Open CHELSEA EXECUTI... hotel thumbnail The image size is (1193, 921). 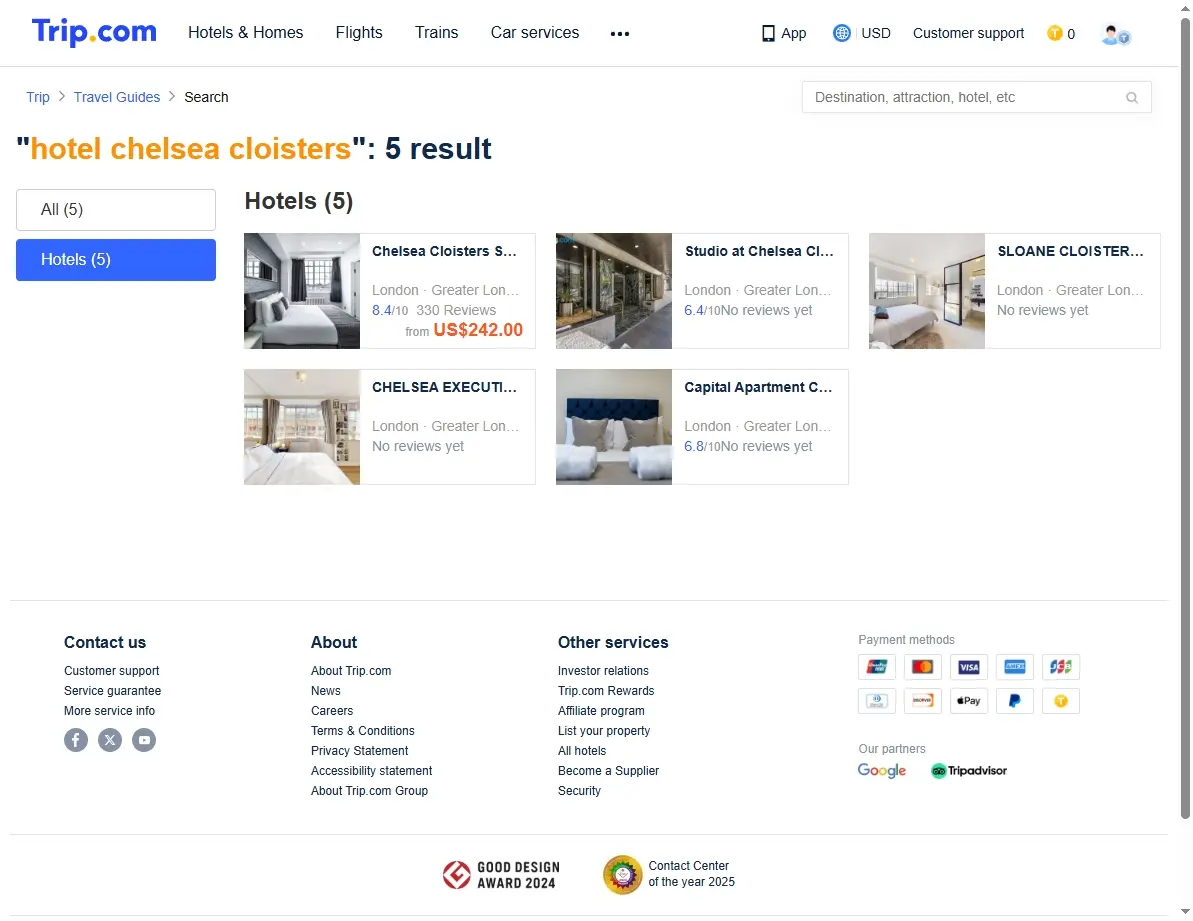302,427
